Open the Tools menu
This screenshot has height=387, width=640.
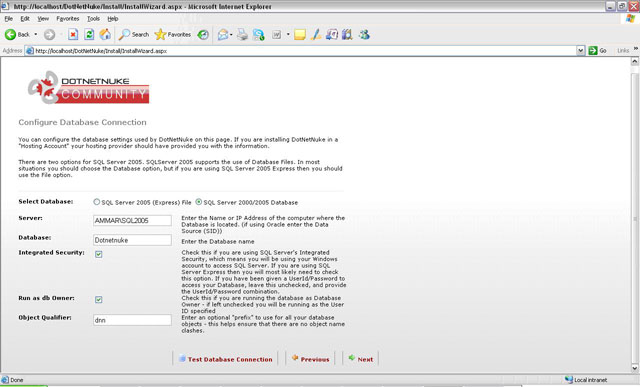(93, 19)
